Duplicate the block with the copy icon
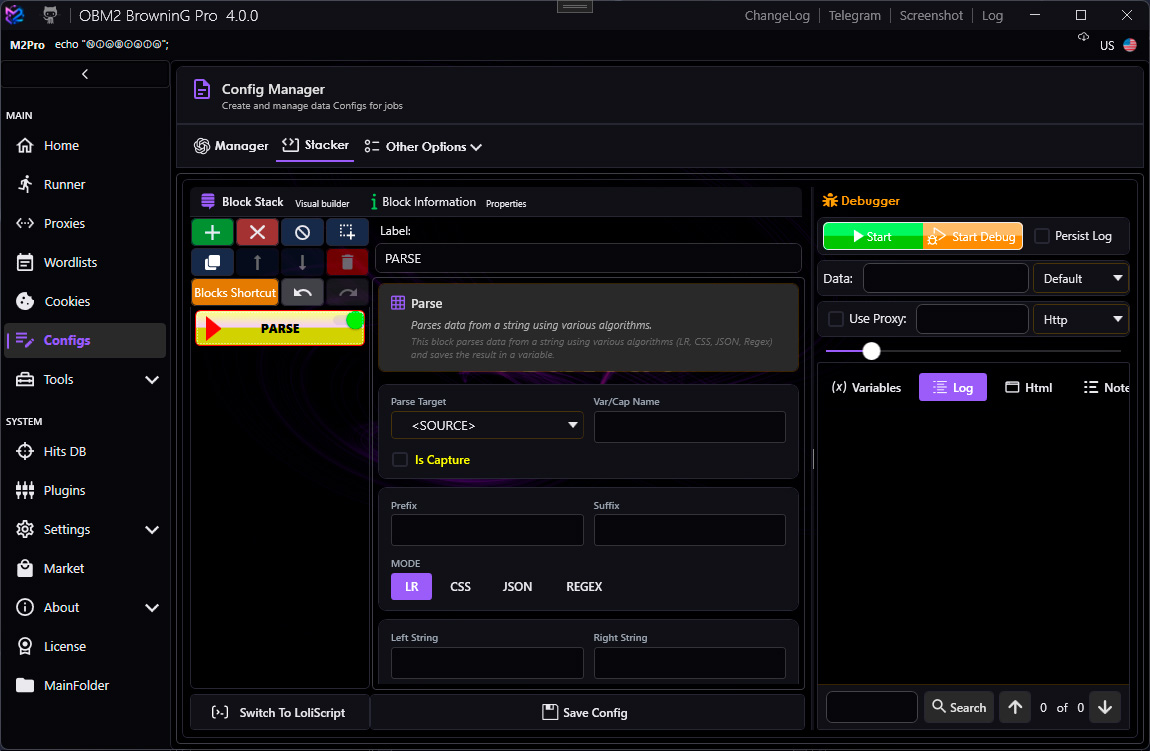 pos(213,262)
